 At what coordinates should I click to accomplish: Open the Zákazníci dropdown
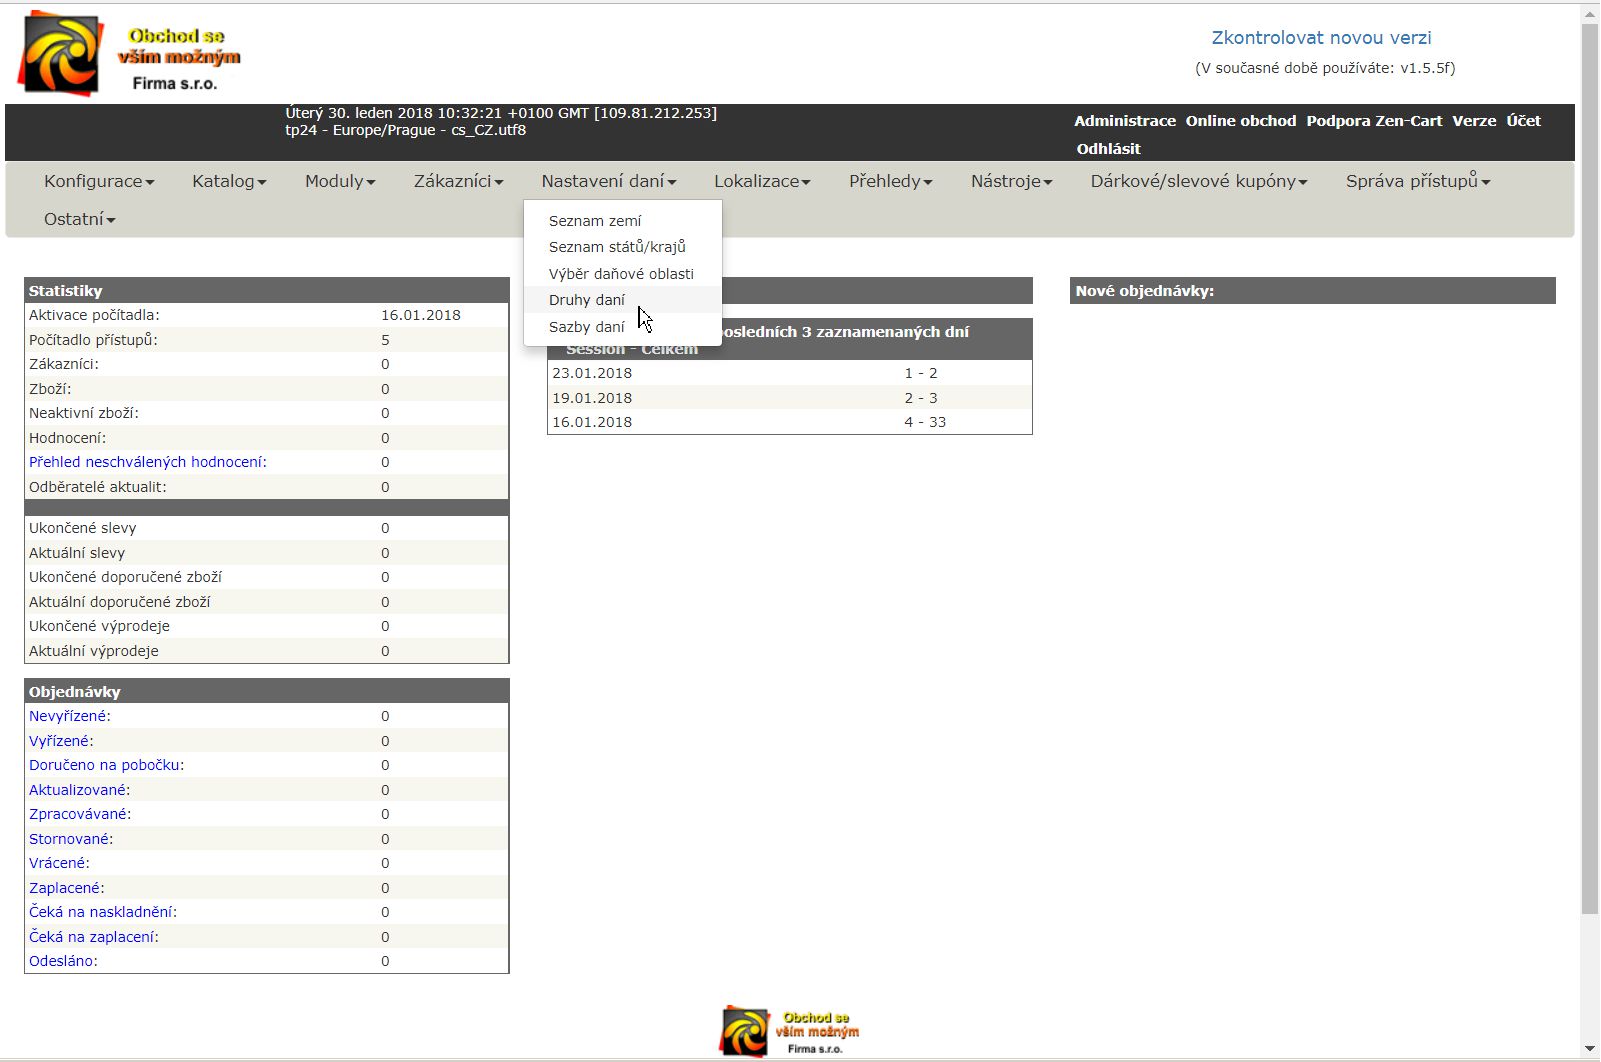pos(458,181)
